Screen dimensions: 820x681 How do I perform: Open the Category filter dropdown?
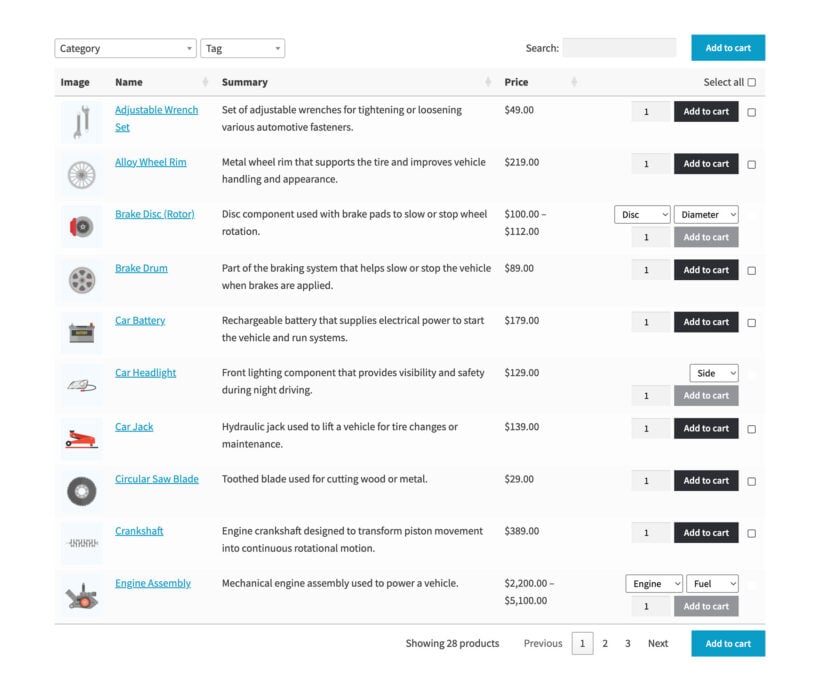click(x=124, y=47)
